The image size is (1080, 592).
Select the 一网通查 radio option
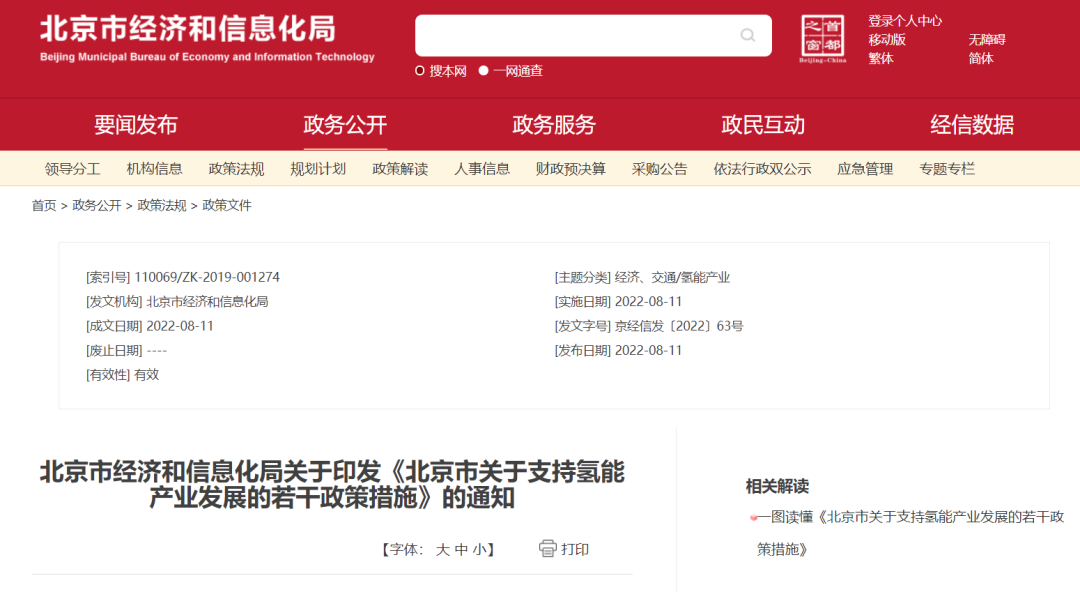(x=484, y=71)
